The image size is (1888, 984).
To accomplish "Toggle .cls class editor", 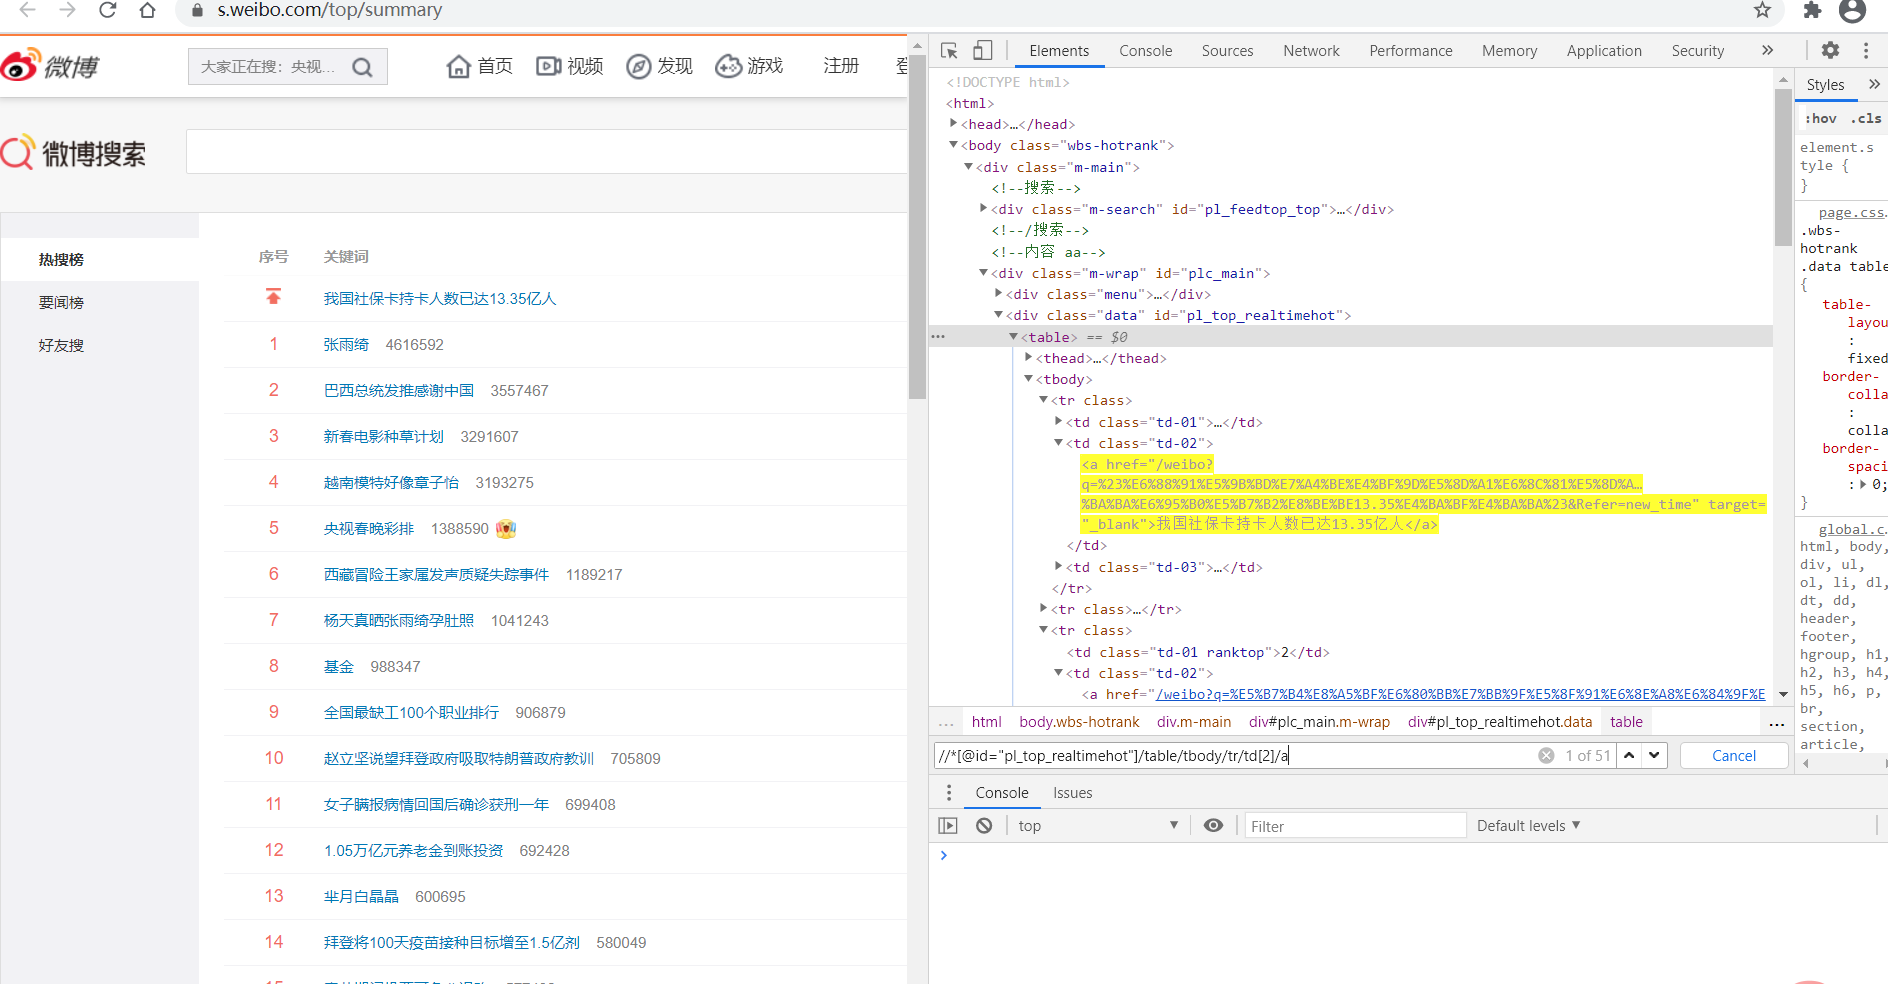I will click(x=1866, y=118).
